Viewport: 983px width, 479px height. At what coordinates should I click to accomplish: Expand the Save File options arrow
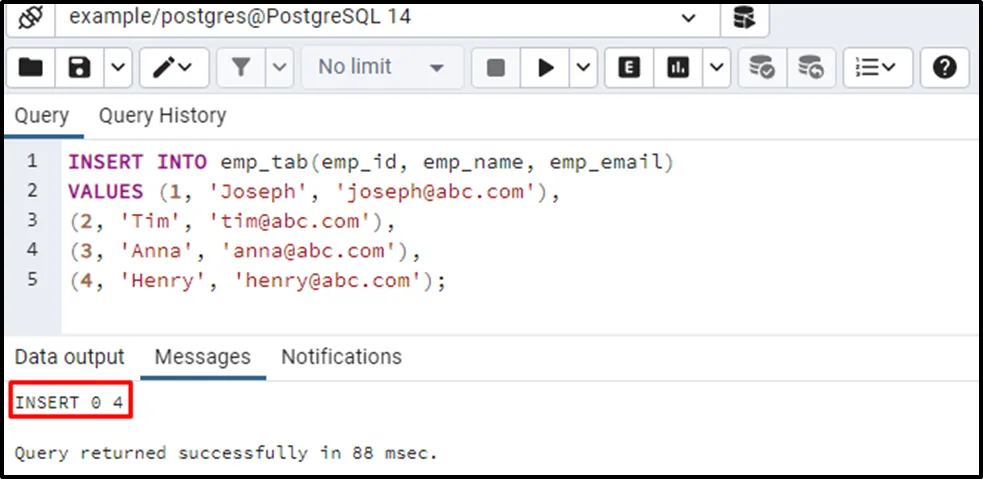[118, 68]
